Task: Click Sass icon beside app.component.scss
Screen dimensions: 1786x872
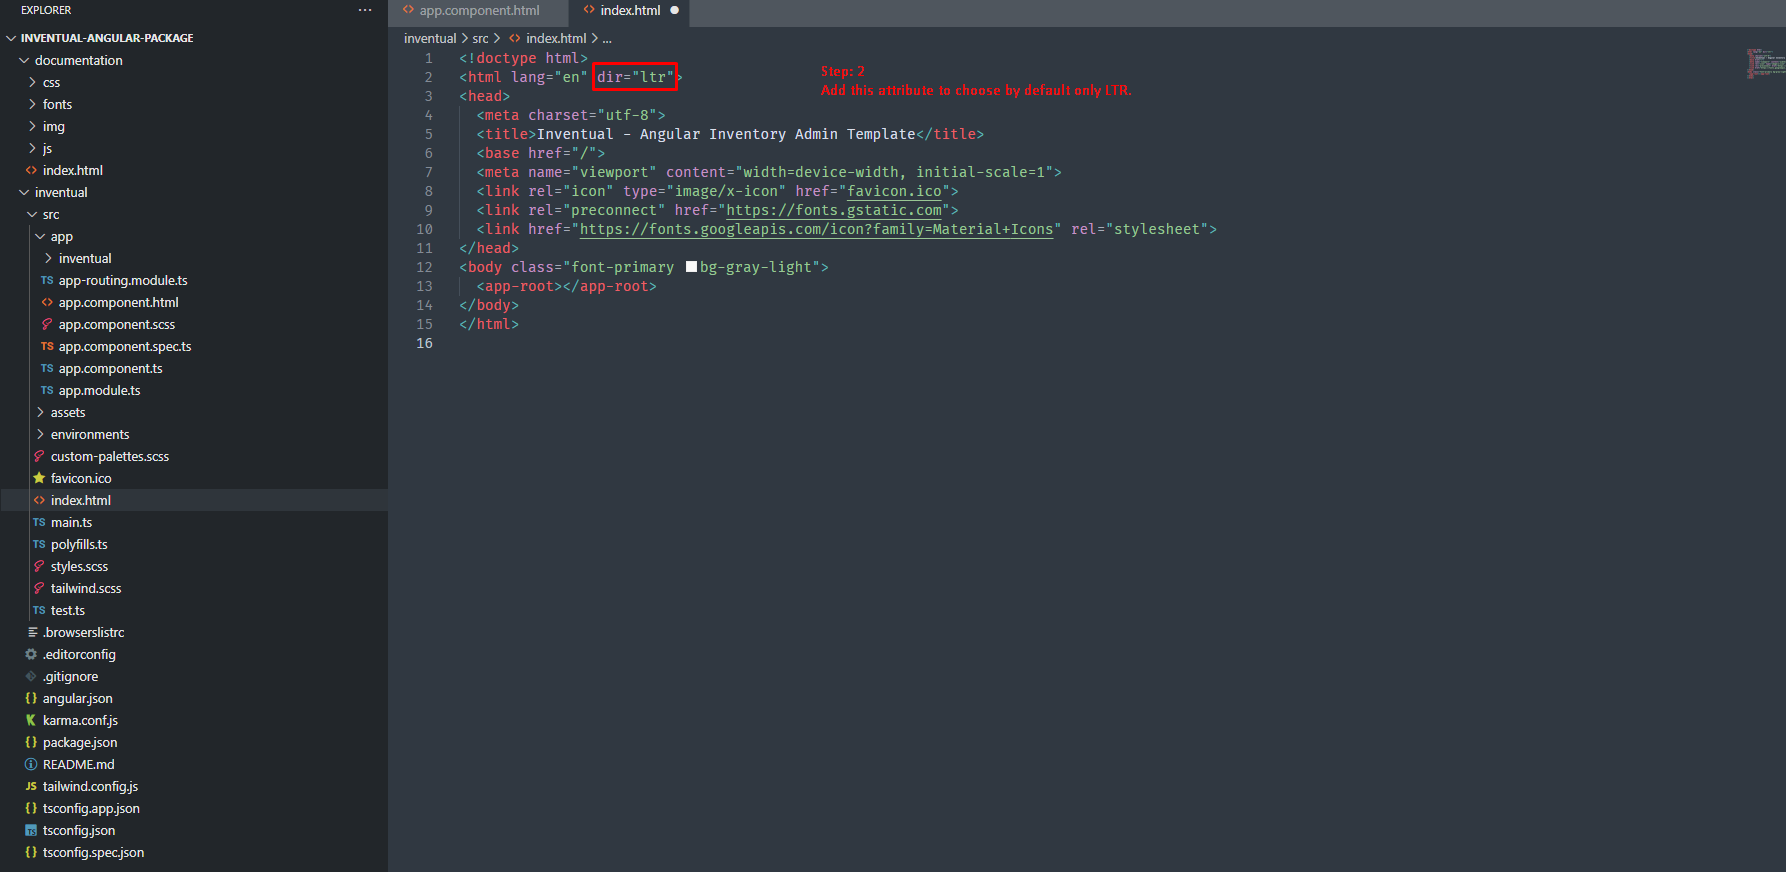Action: (47, 324)
